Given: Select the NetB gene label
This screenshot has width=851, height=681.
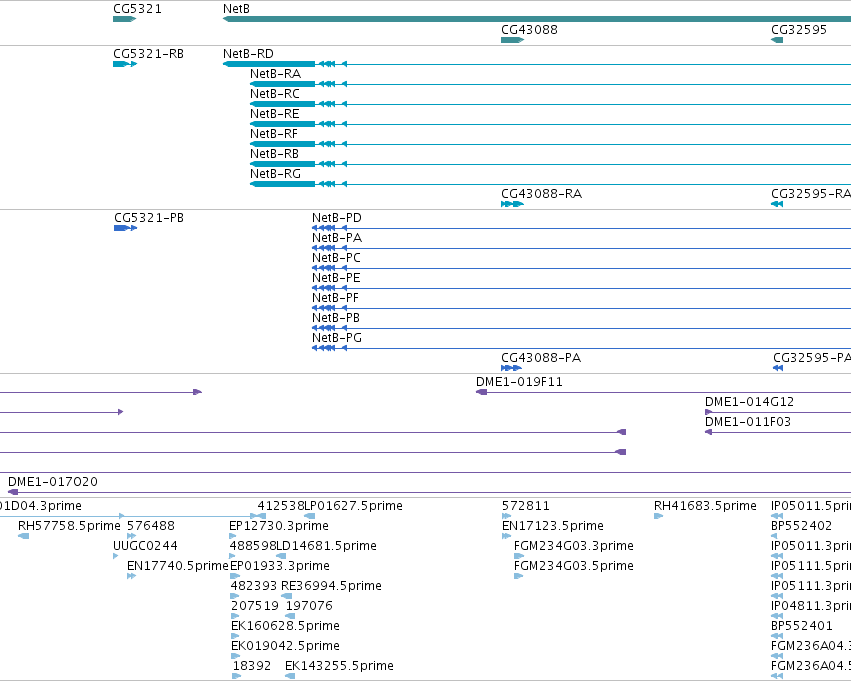Looking at the screenshot, I should coord(236,9).
